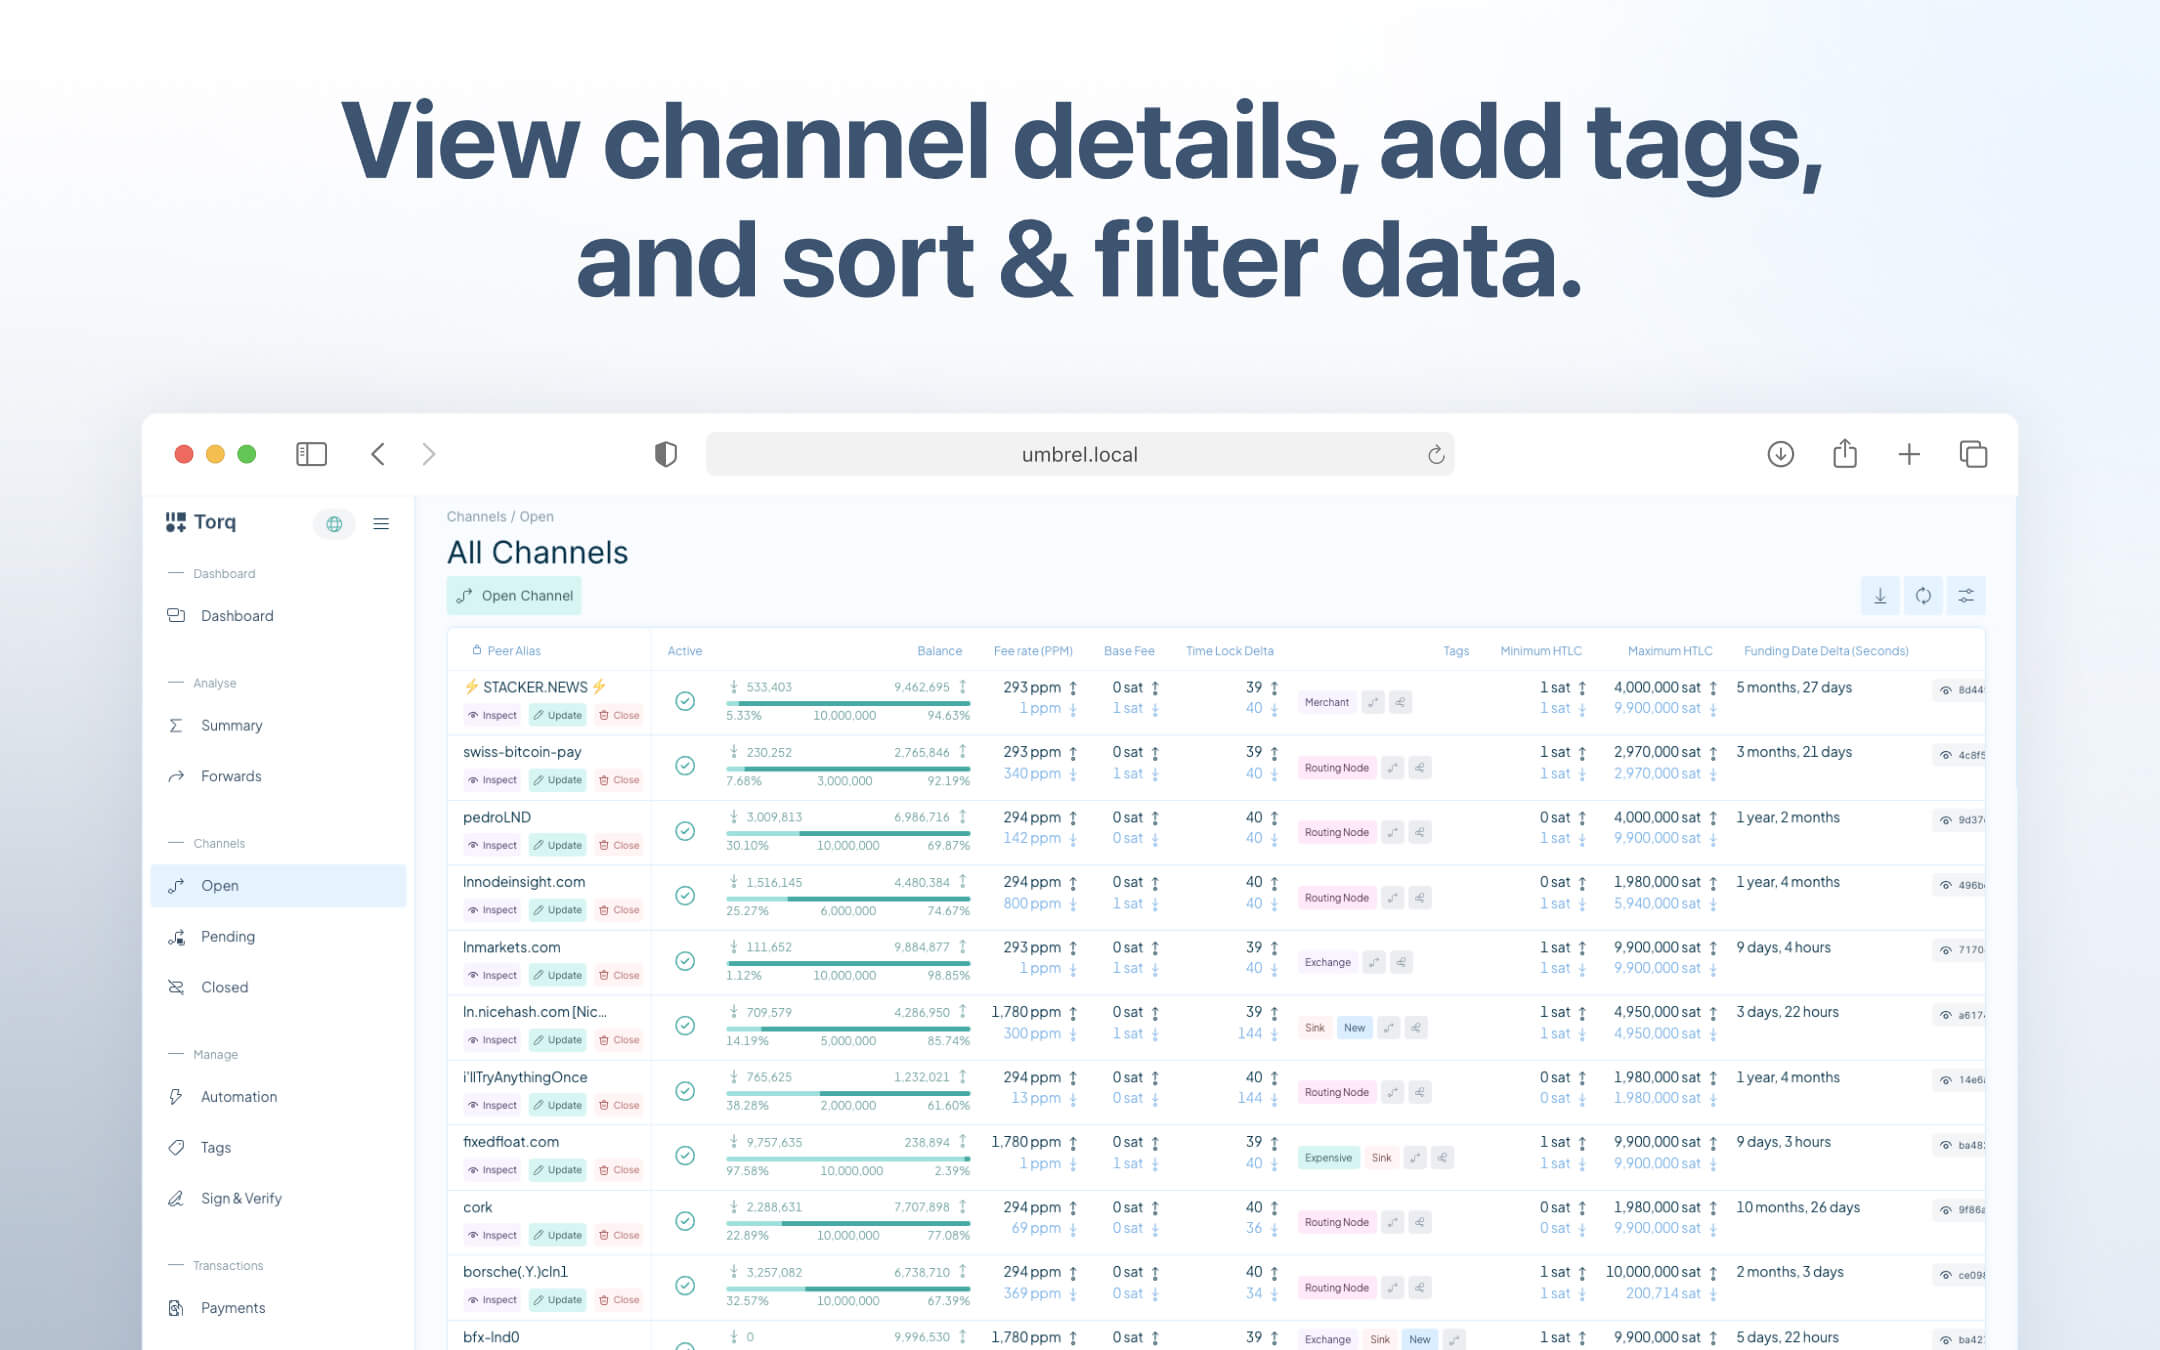The width and height of the screenshot is (2160, 1350).
Task: Close the pedroLND channel
Action: (619, 845)
